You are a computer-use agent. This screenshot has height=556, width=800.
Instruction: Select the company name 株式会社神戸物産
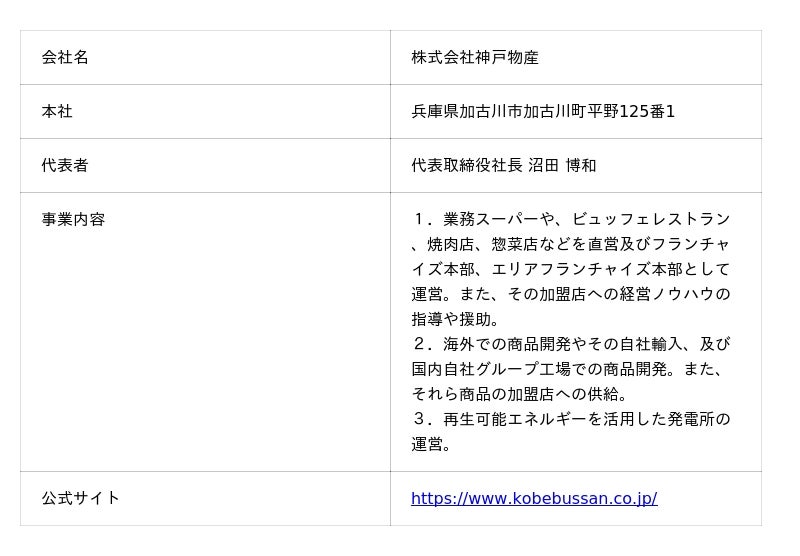coord(475,57)
